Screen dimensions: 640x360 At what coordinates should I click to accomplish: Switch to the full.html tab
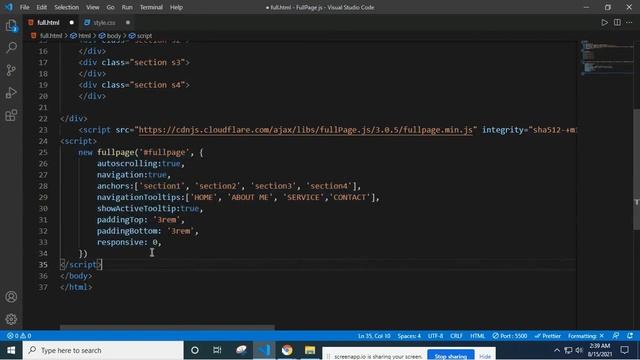pyautogui.click(x=48, y=22)
